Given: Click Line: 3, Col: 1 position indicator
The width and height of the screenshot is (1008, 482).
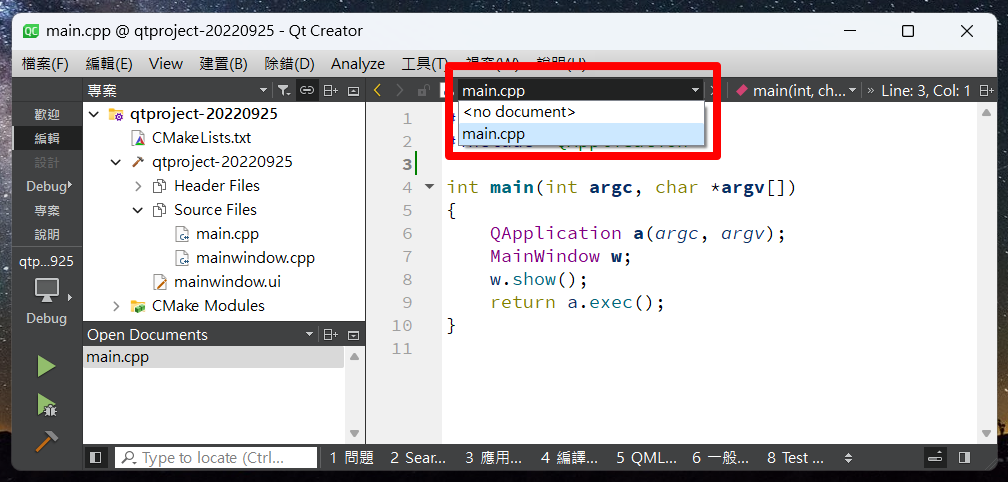Looking at the screenshot, I should pos(926,91).
